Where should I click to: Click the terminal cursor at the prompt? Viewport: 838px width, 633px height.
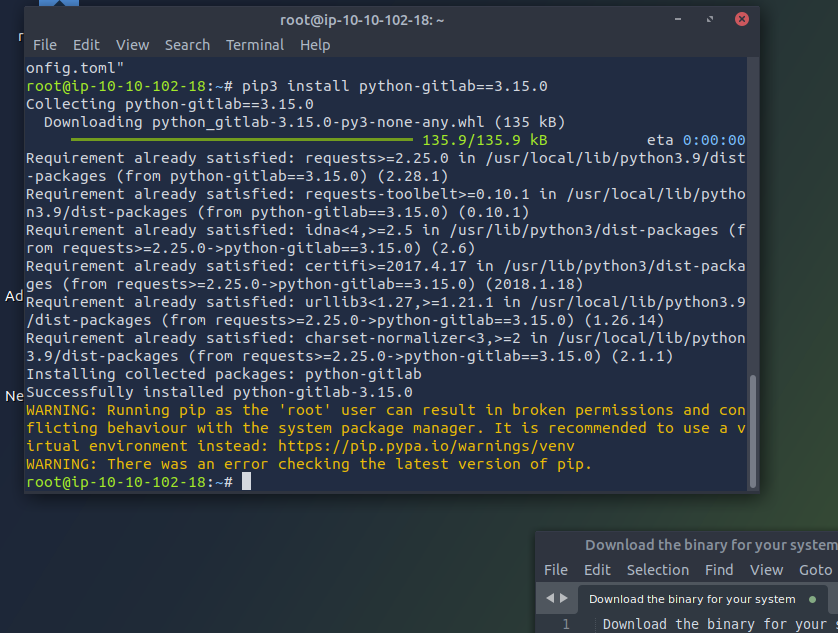click(x=246, y=482)
